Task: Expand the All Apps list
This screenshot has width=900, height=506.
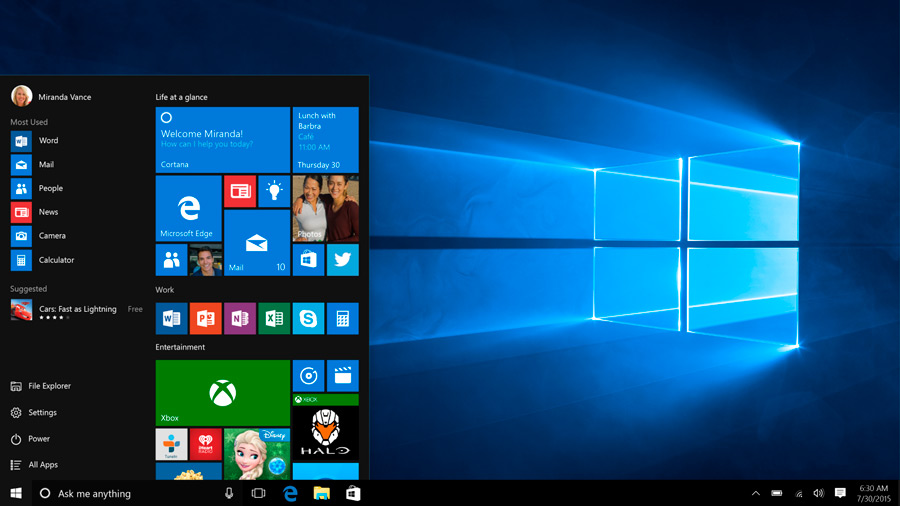Action: point(42,465)
